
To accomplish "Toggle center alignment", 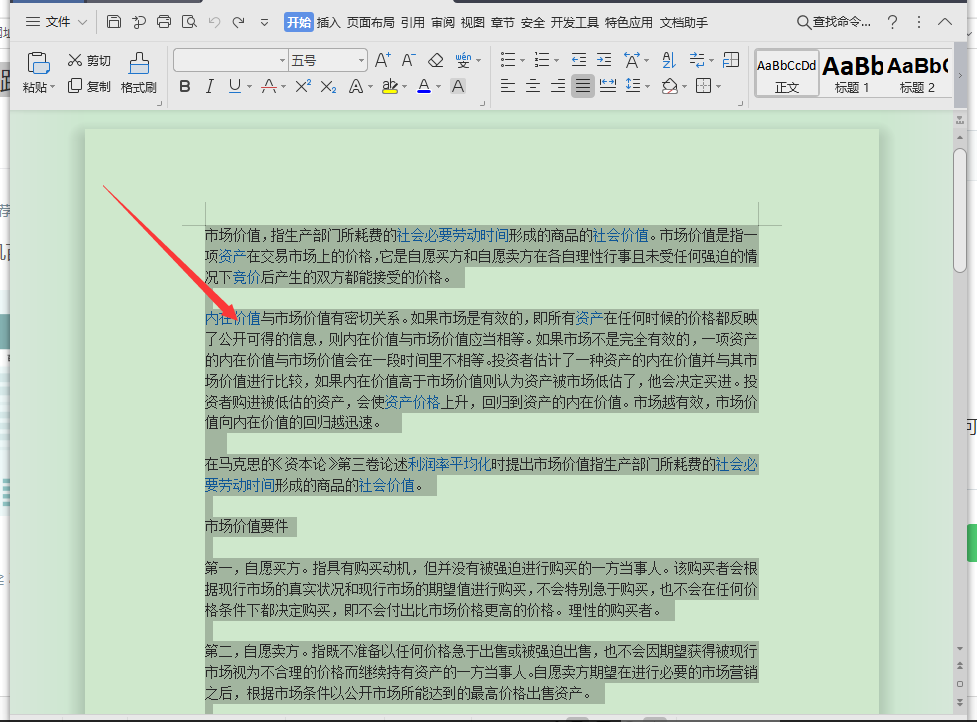I will coord(533,85).
